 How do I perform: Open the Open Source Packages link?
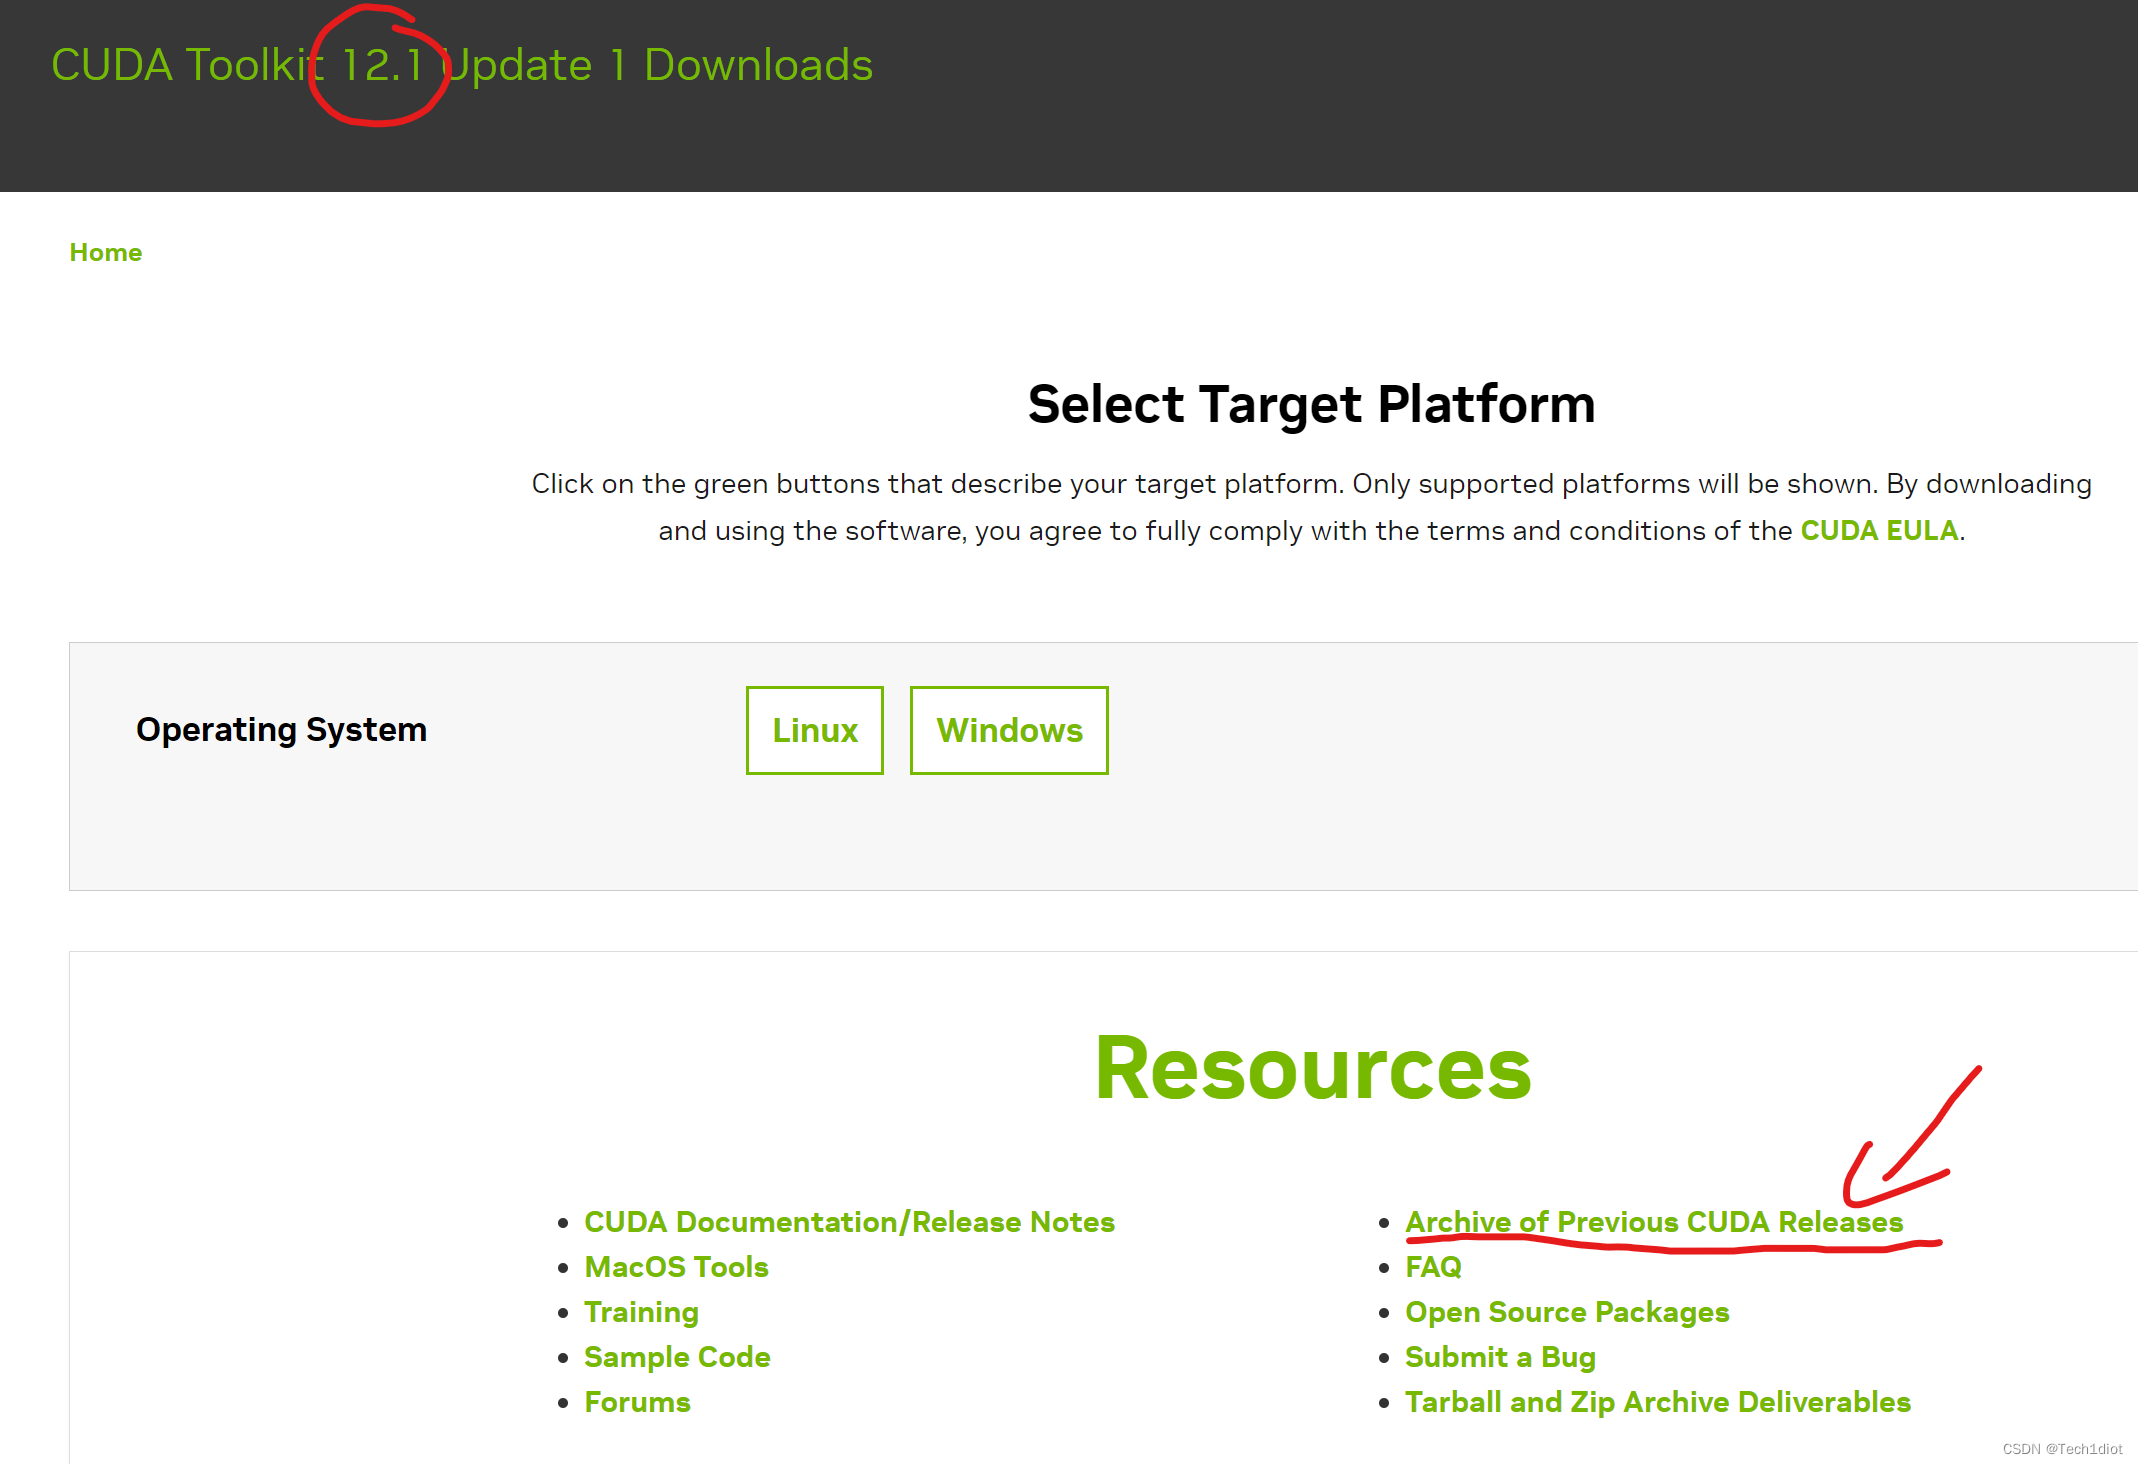coord(1567,1312)
